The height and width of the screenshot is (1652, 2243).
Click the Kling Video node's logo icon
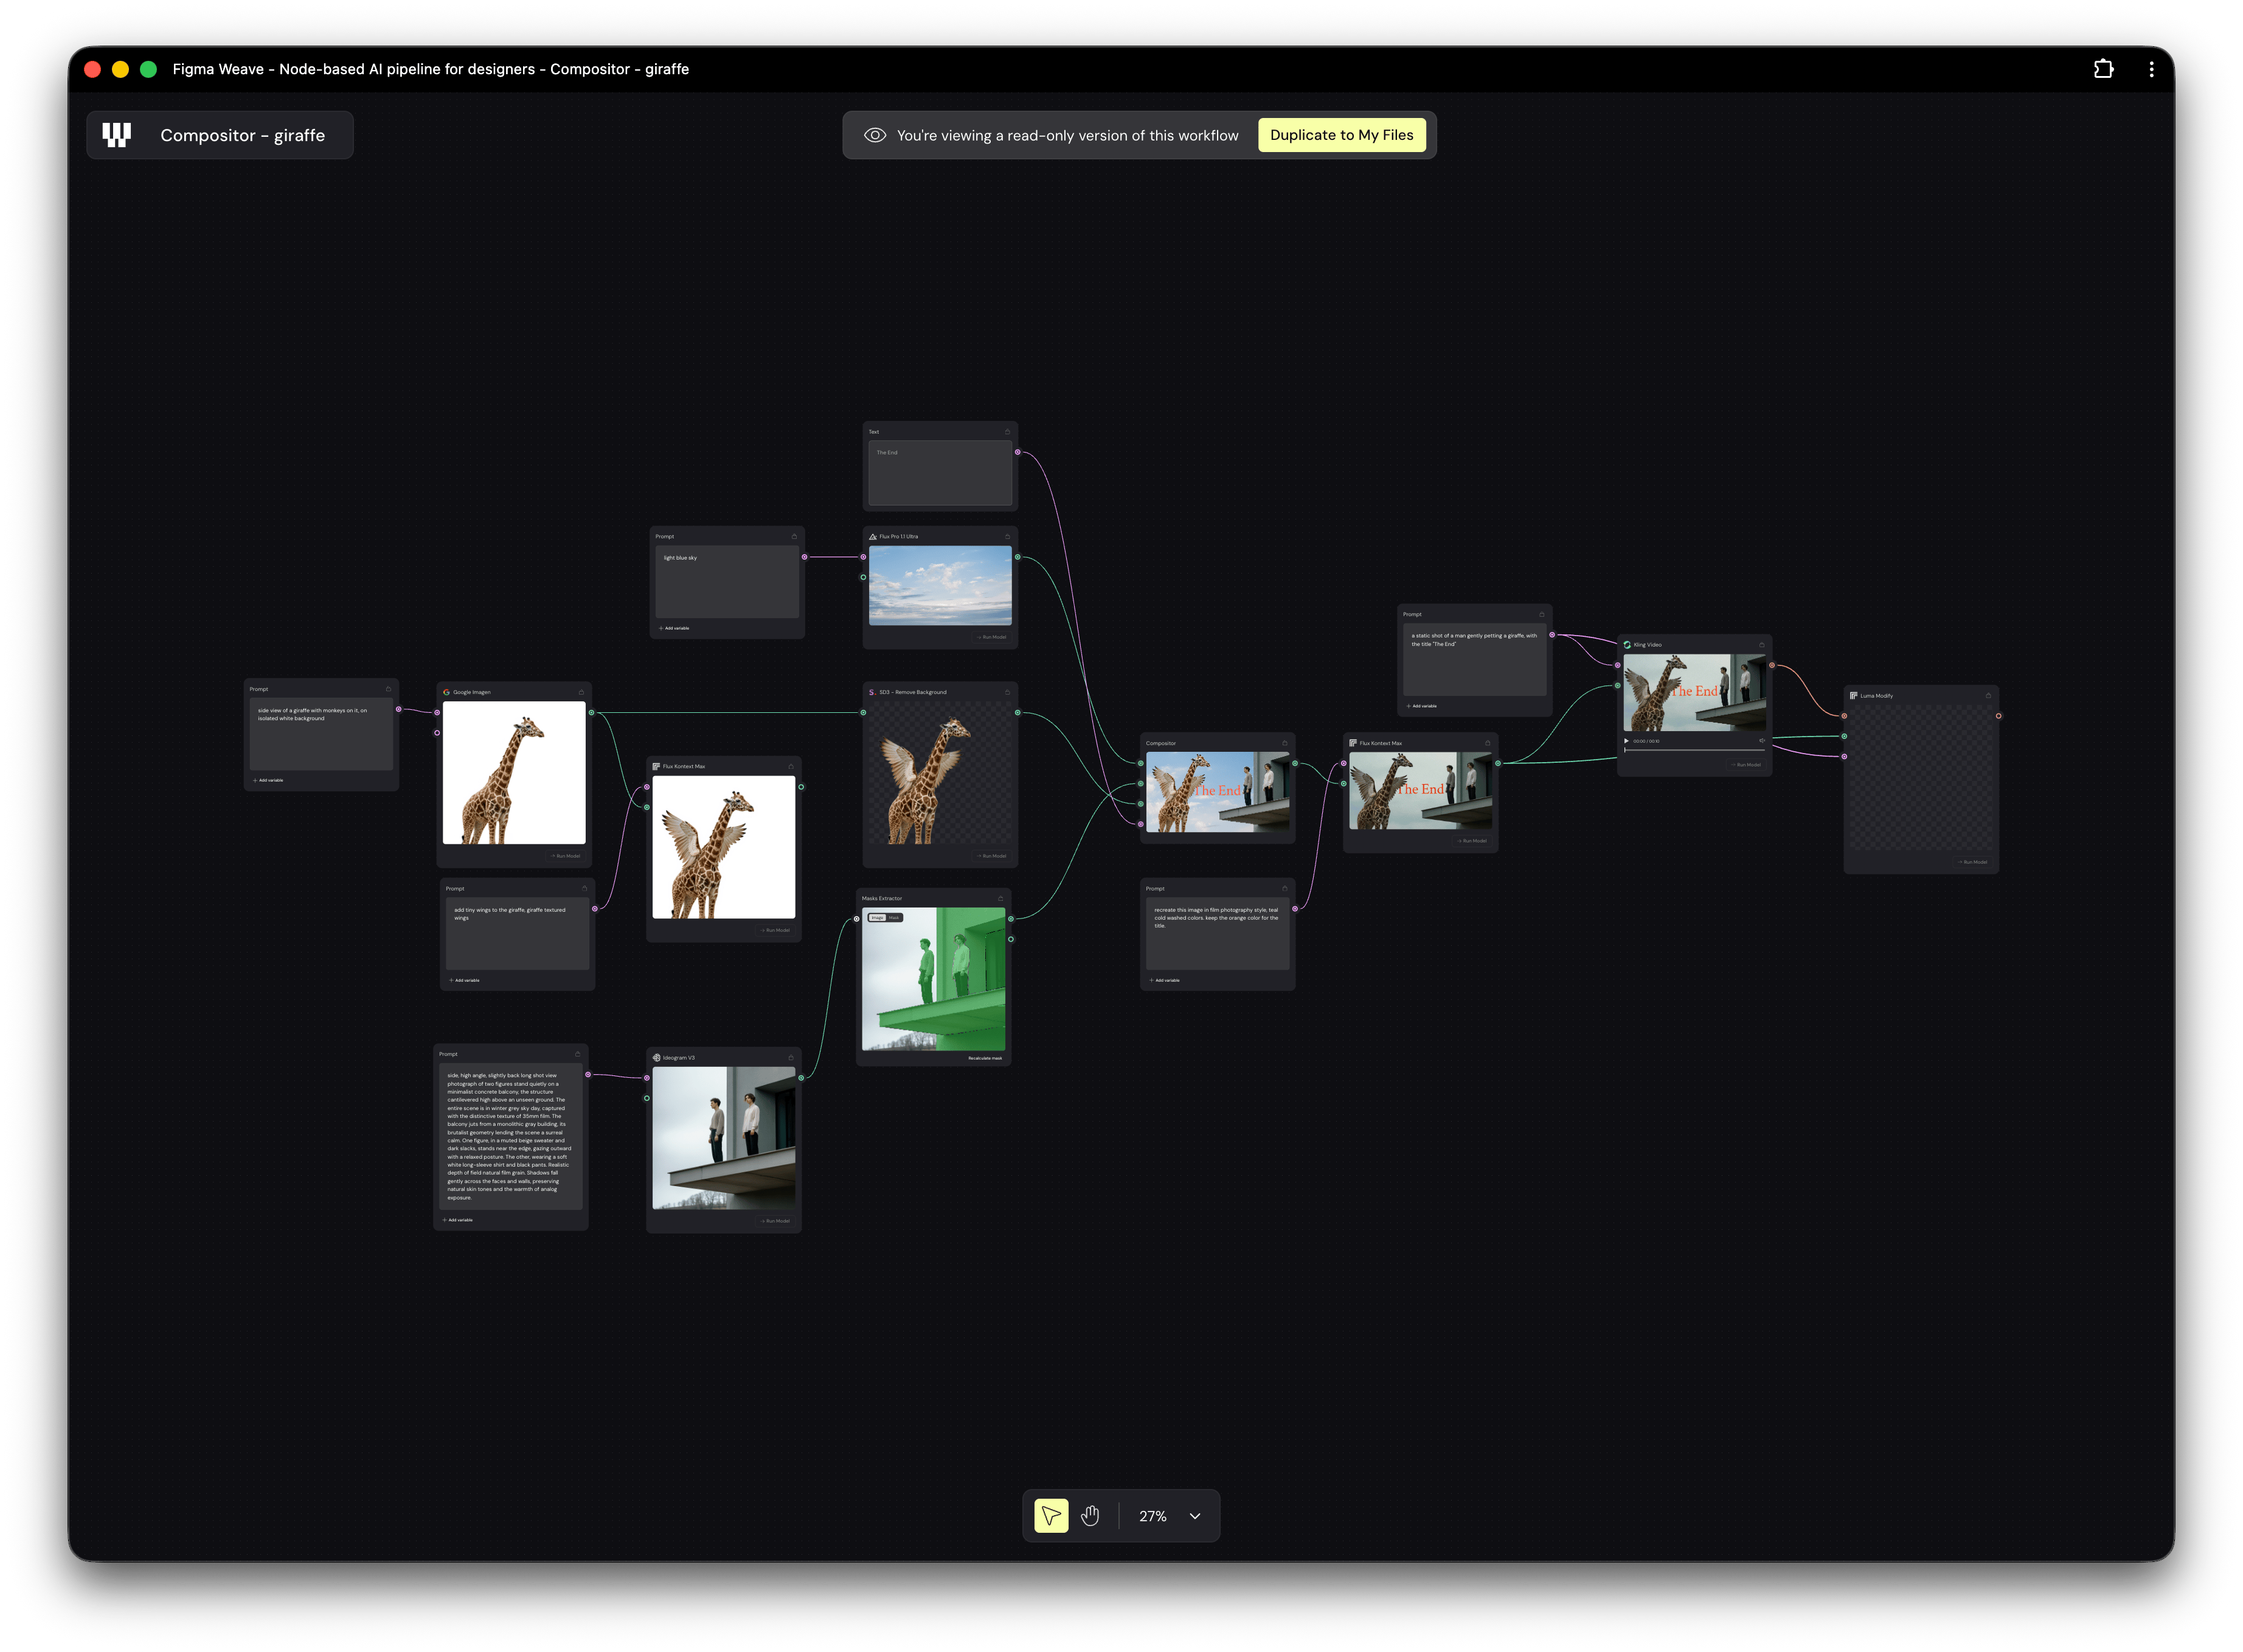point(1628,645)
